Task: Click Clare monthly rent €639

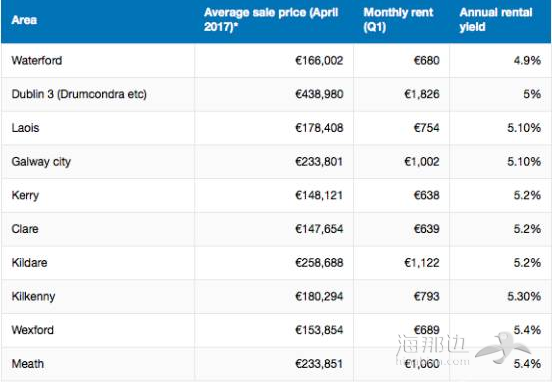Action: [426, 229]
